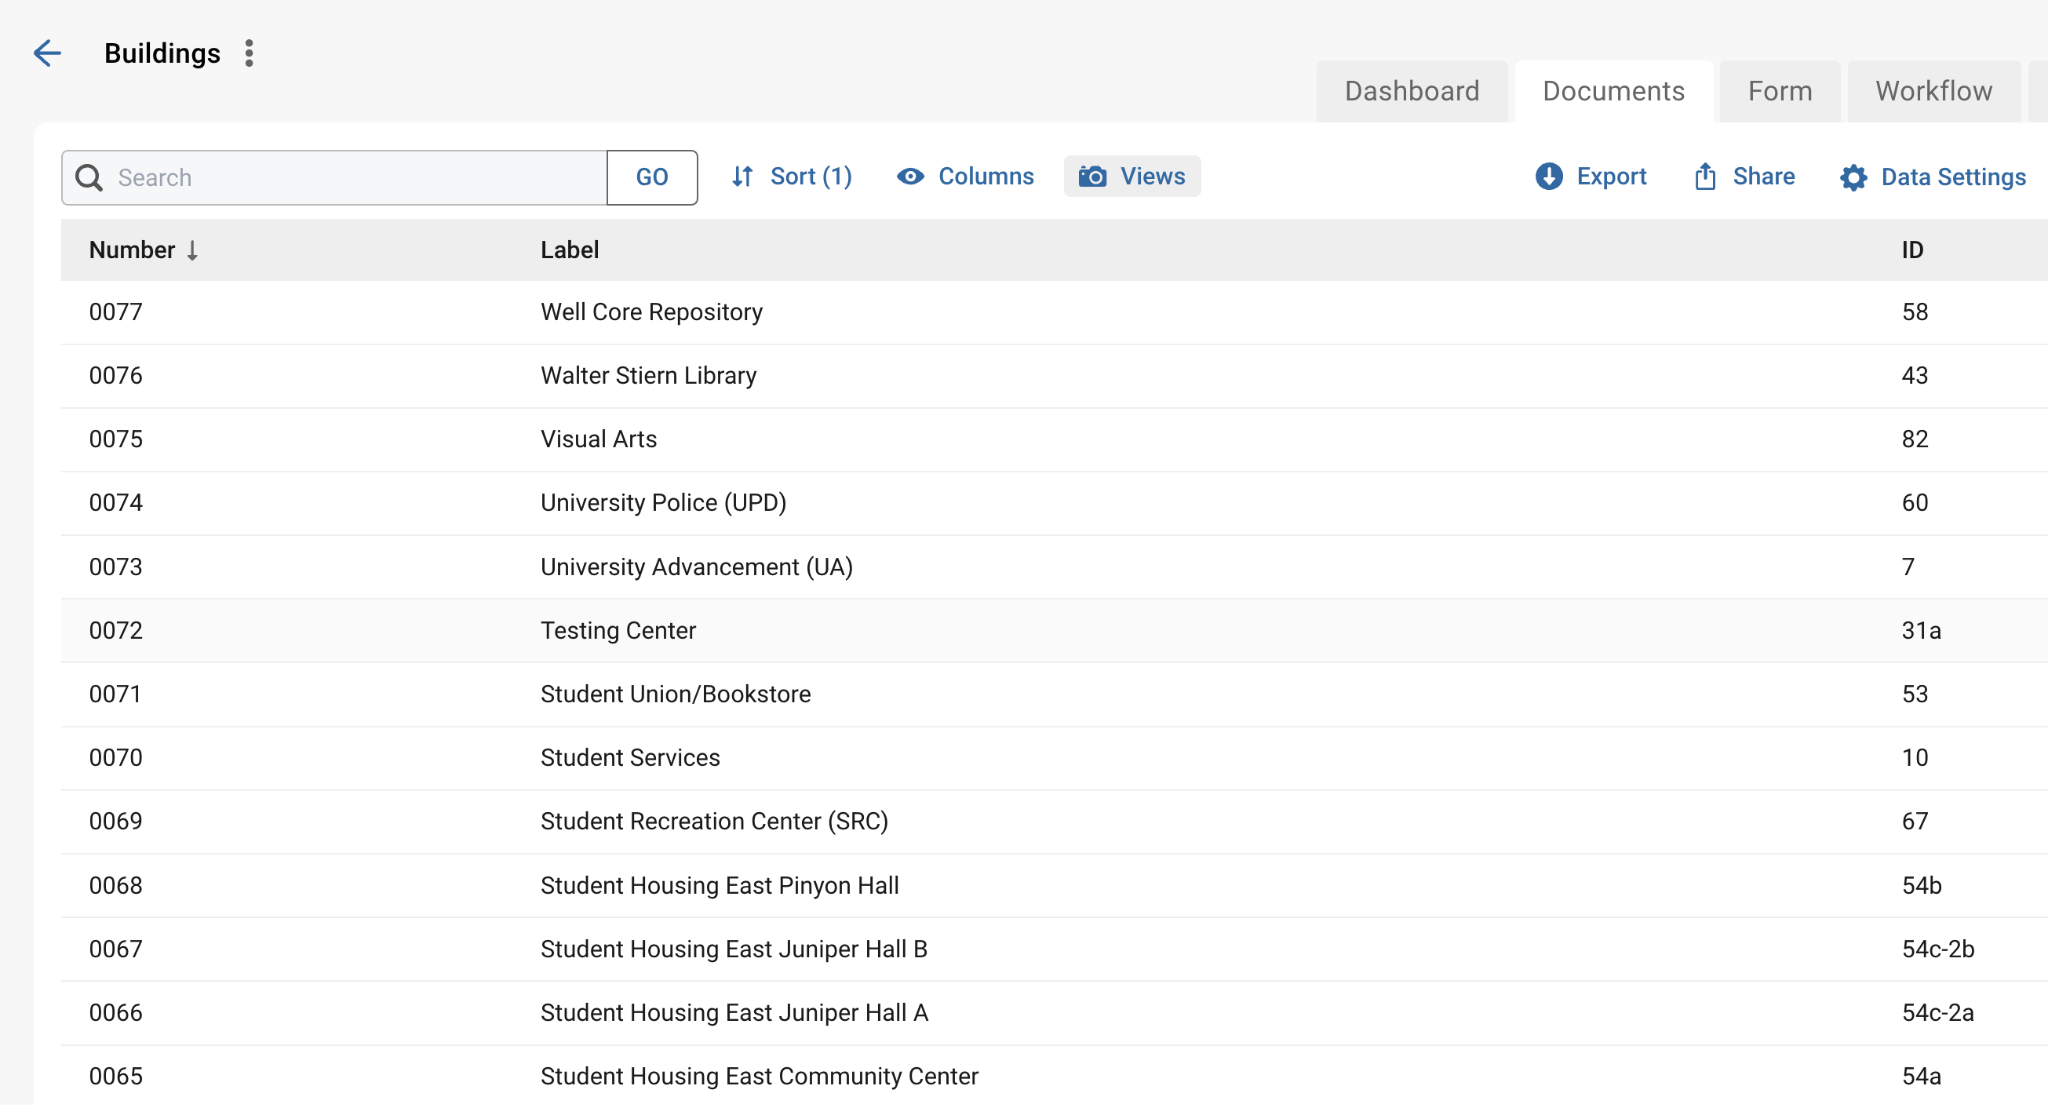
Task: Open the Workflow tab
Action: pyautogui.click(x=1933, y=90)
